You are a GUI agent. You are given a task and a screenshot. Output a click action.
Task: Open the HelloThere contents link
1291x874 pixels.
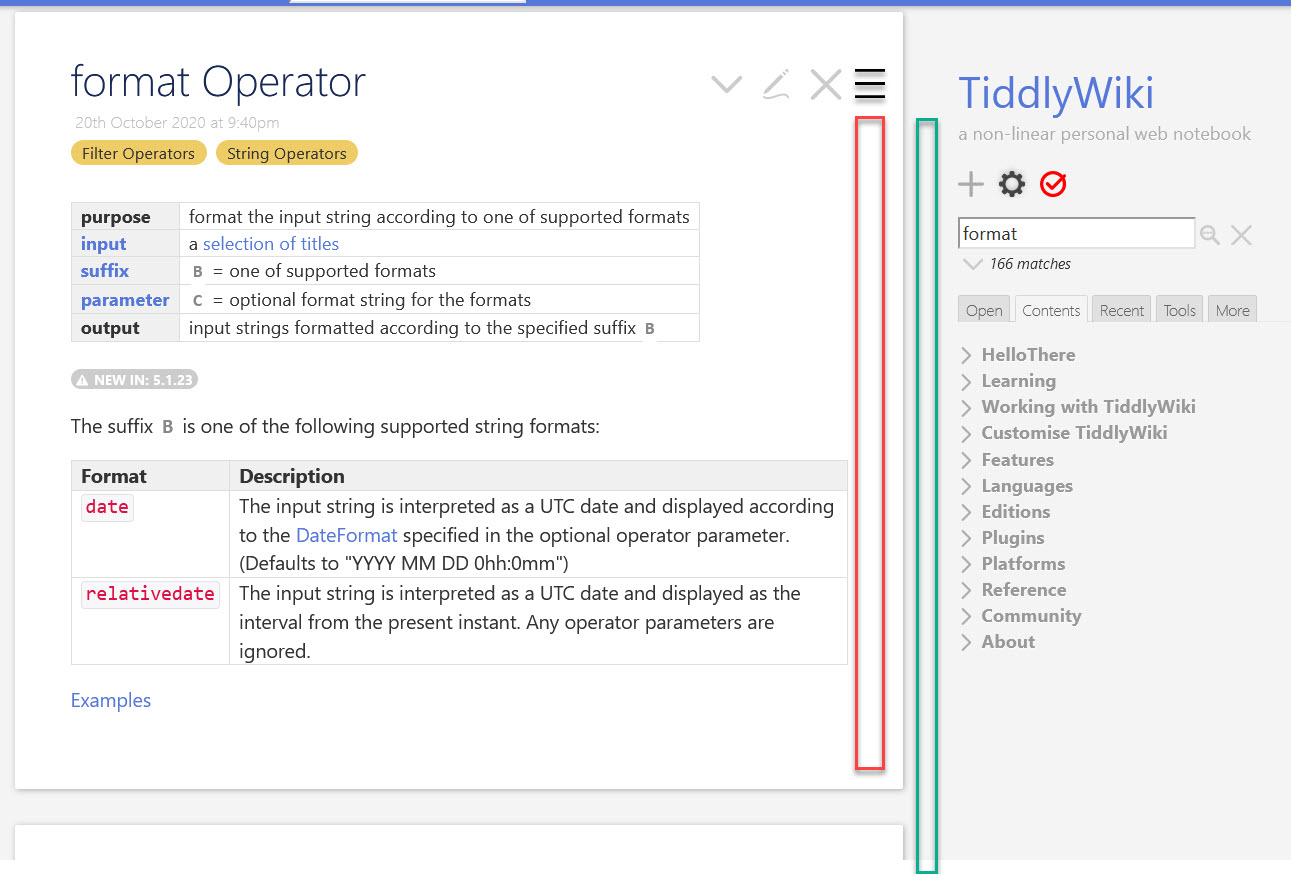point(1028,355)
